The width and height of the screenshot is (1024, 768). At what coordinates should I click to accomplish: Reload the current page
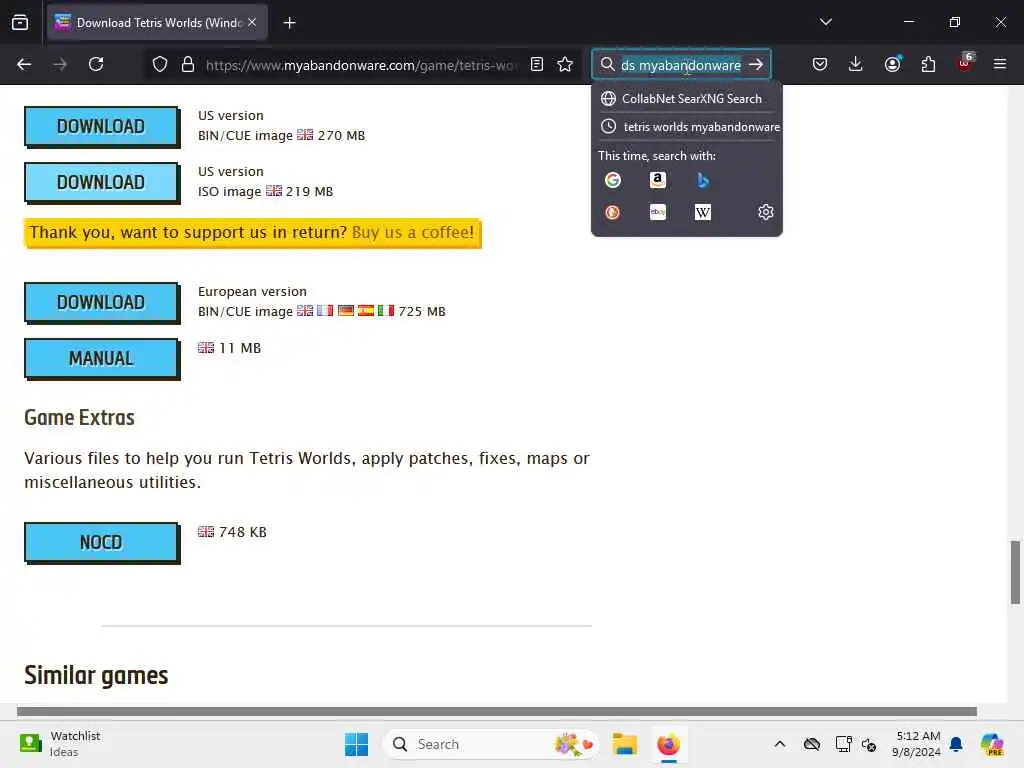click(96, 64)
